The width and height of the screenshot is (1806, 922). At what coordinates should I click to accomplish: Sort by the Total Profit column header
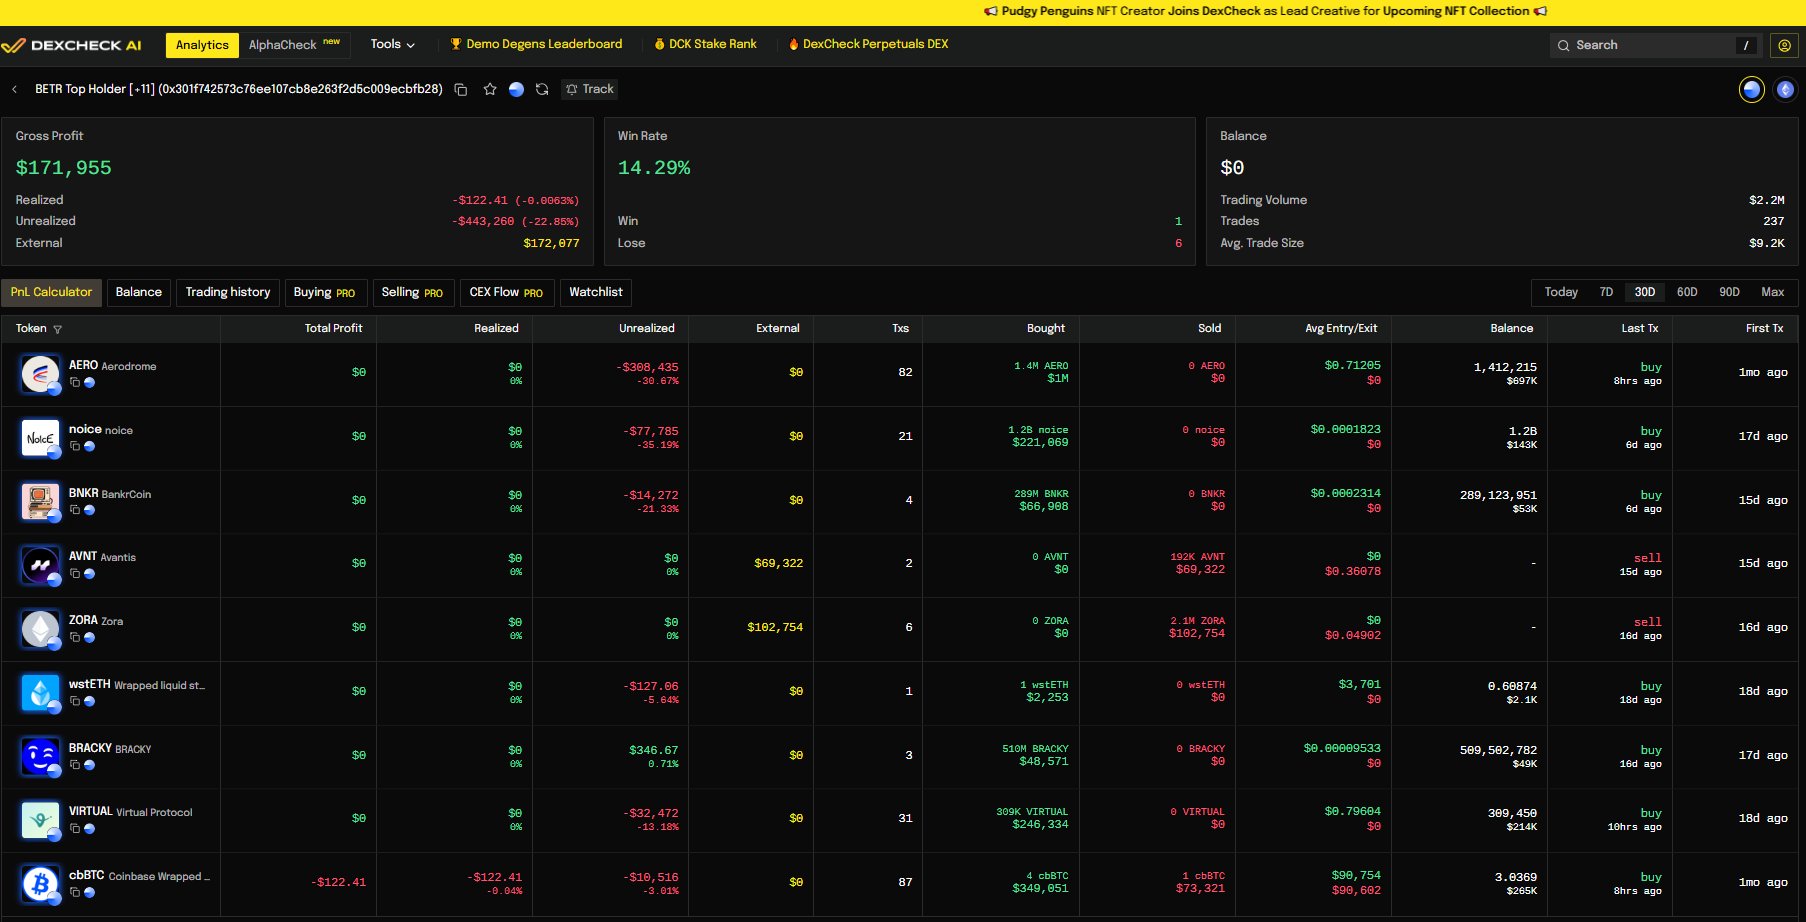333,328
